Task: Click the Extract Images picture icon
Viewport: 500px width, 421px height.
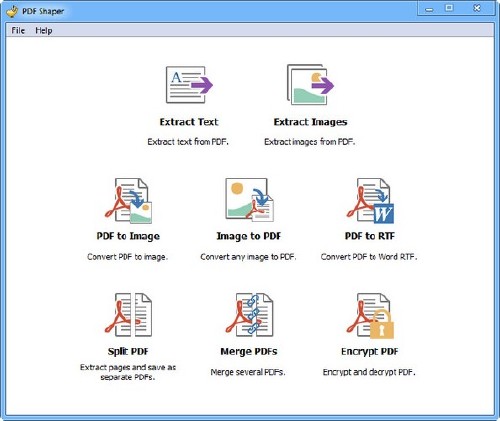Action: [310, 85]
